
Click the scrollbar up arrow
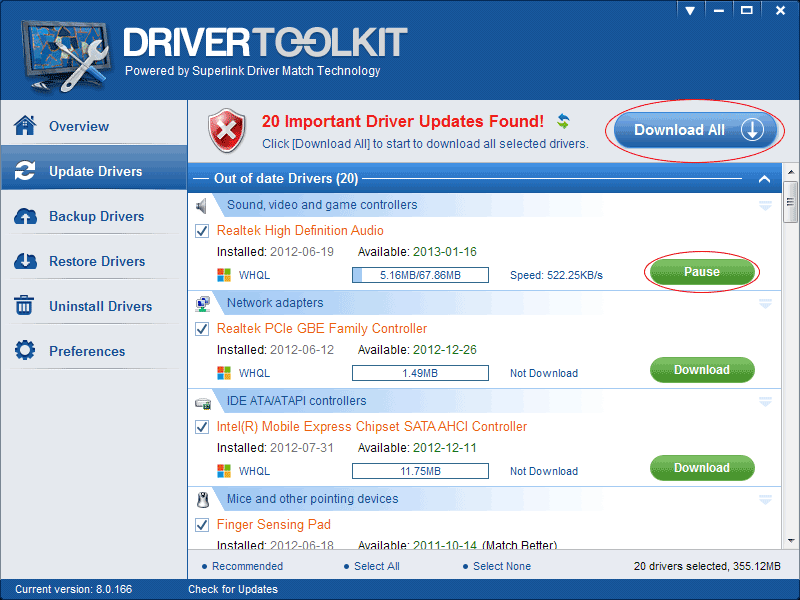tap(790, 172)
